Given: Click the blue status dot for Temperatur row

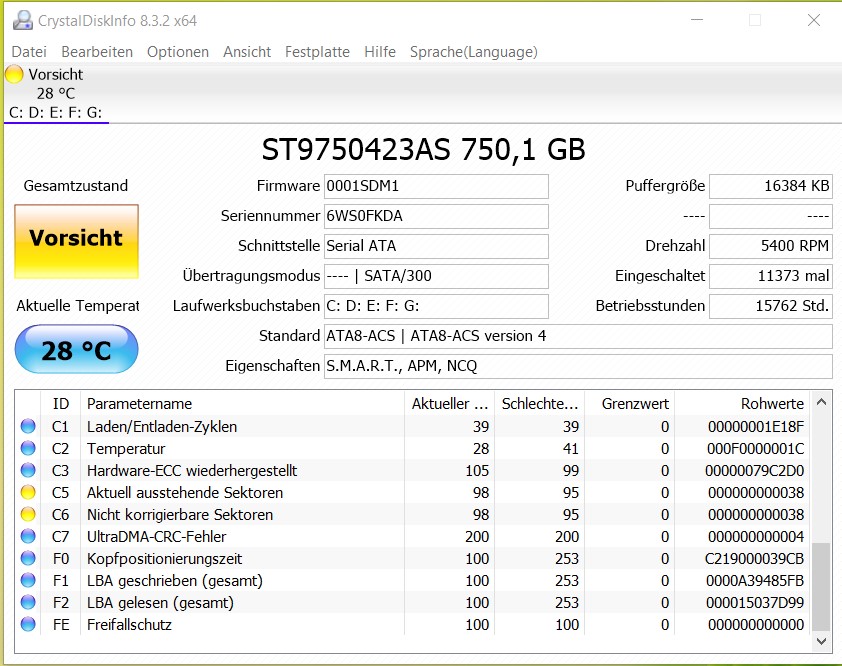Looking at the screenshot, I should tap(28, 448).
